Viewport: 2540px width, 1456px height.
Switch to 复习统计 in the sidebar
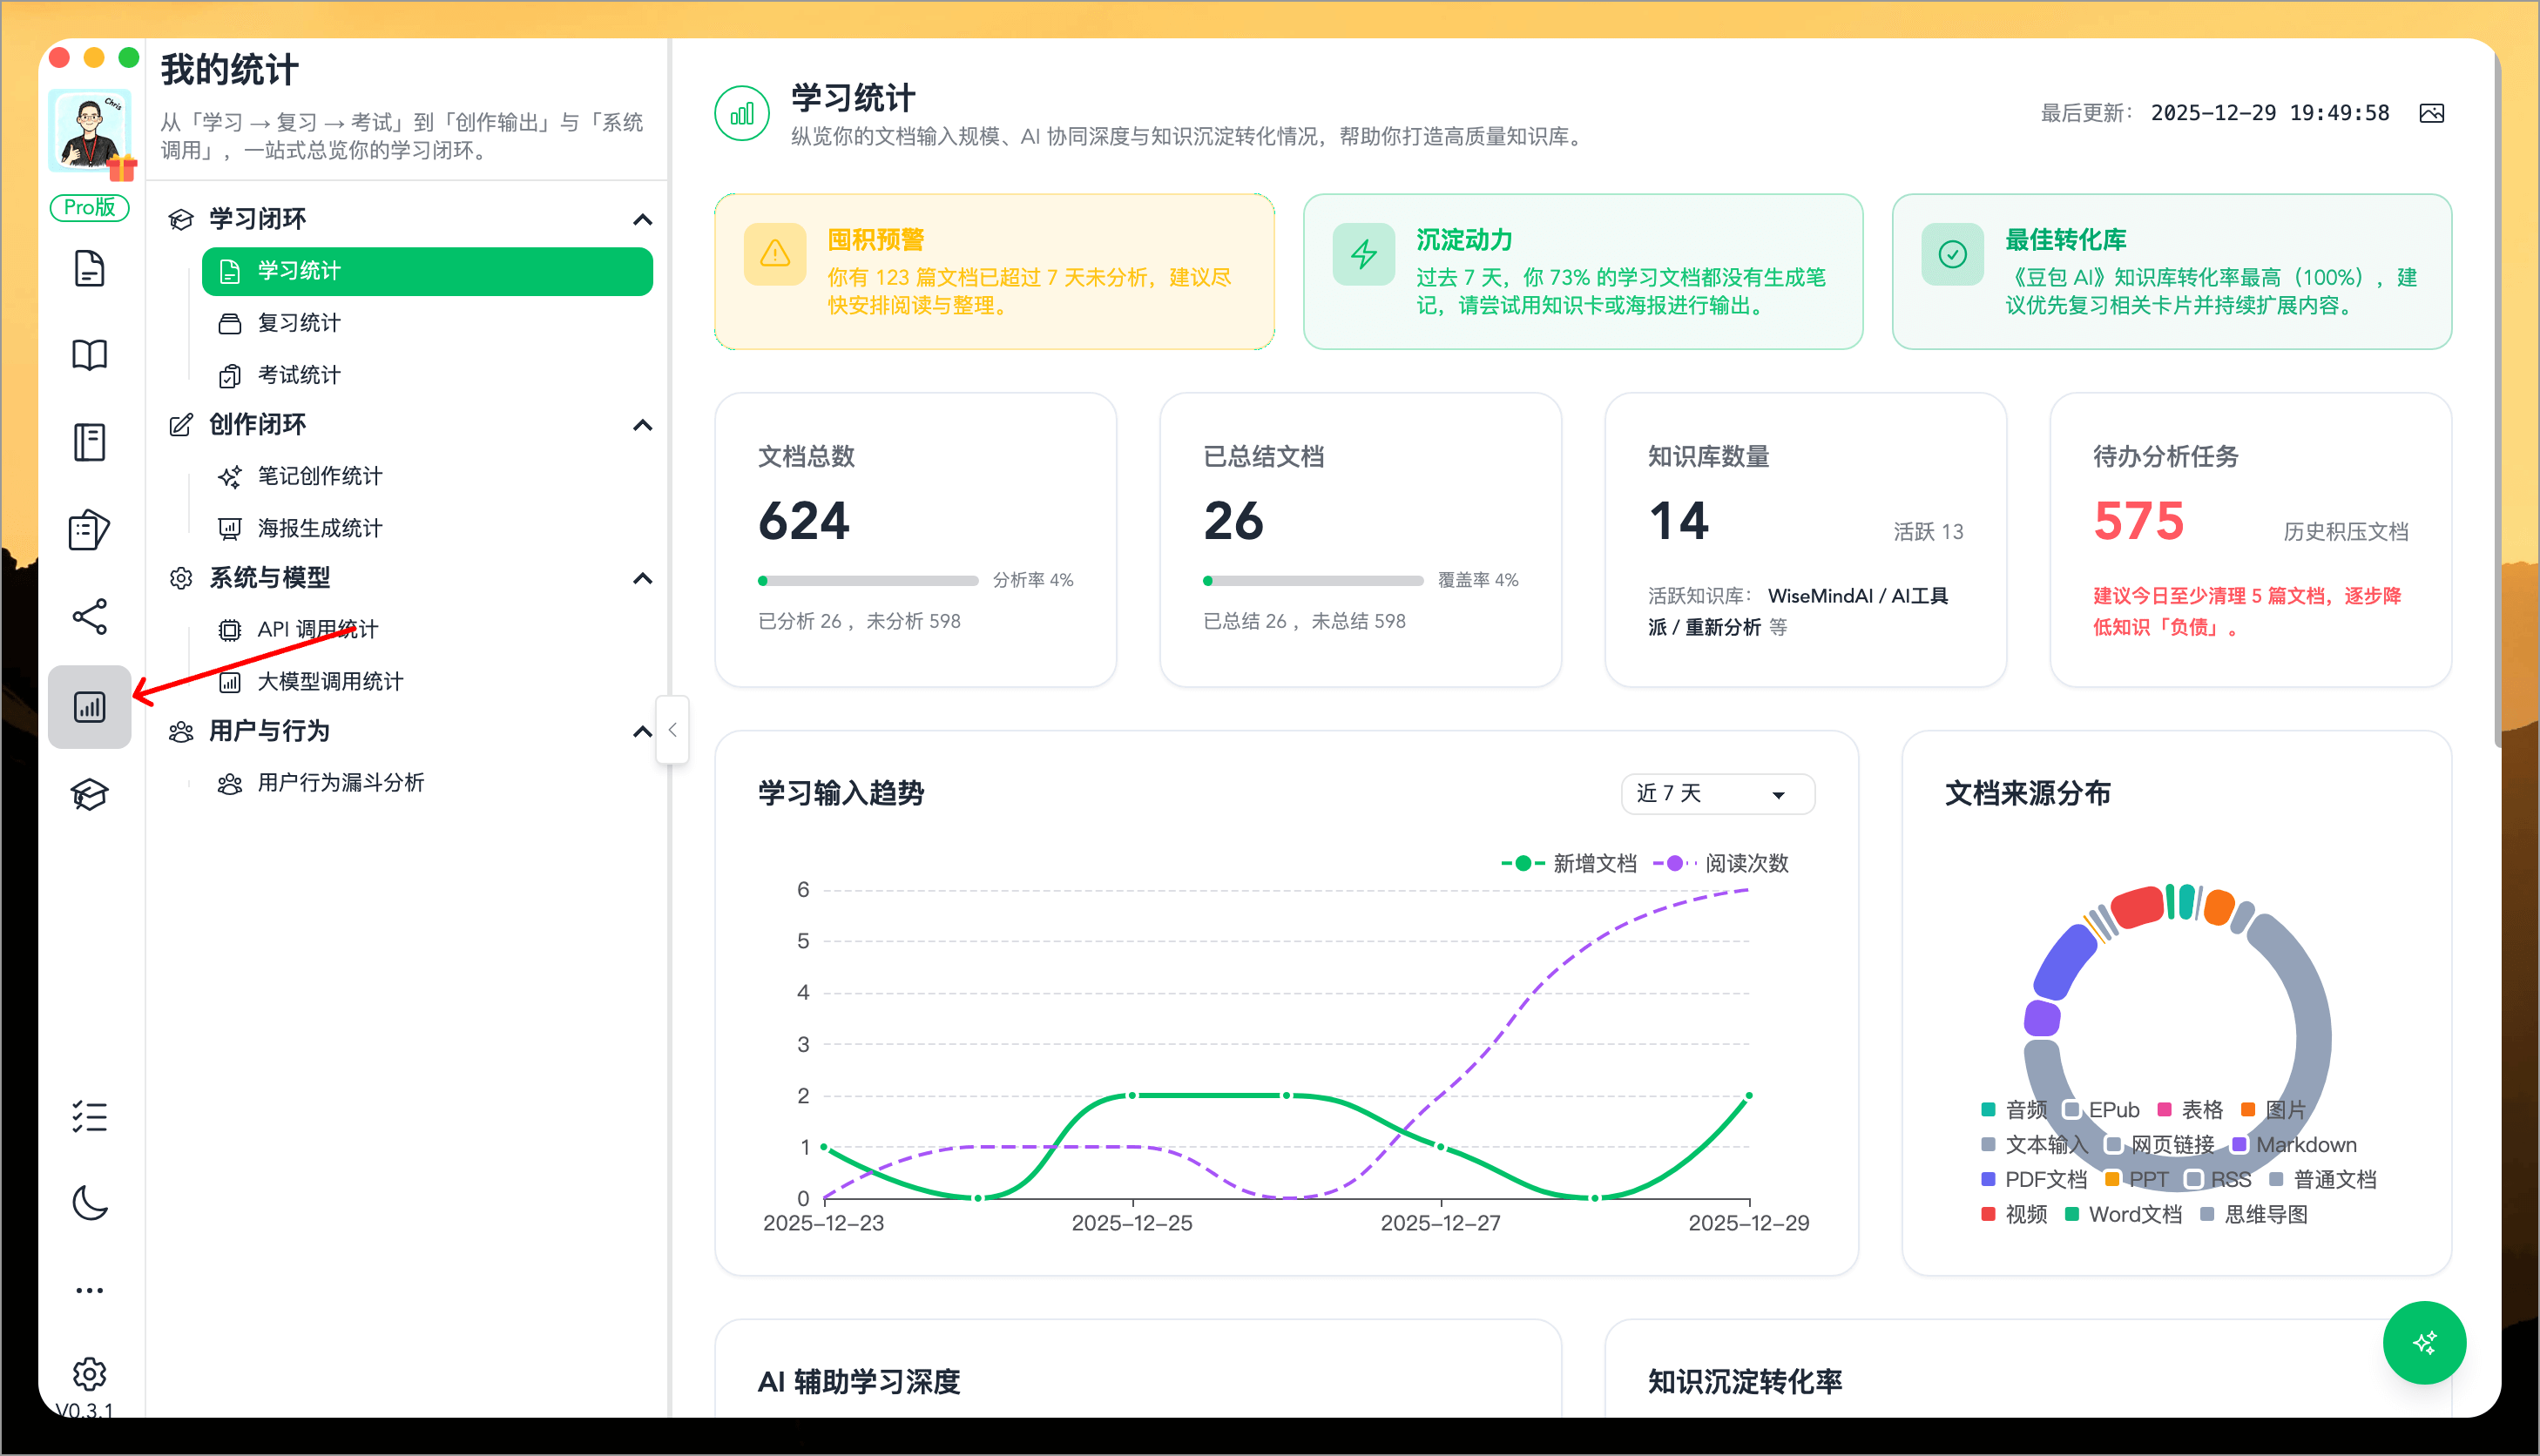[298, 323]
